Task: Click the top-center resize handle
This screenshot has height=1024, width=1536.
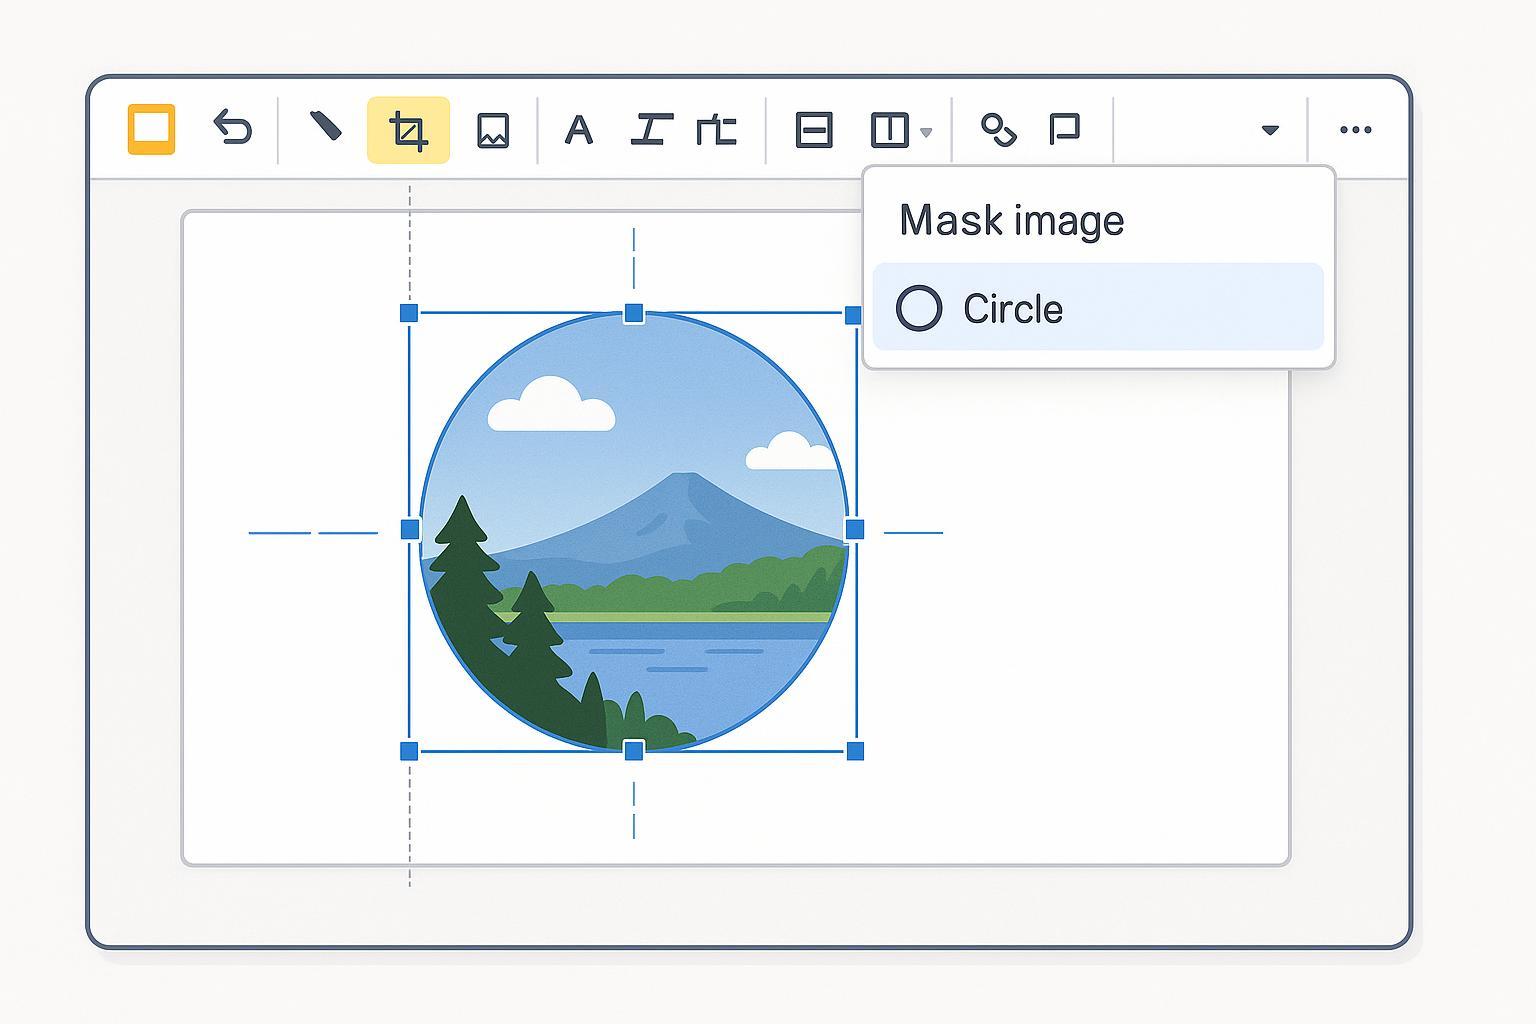Action: 633,314
